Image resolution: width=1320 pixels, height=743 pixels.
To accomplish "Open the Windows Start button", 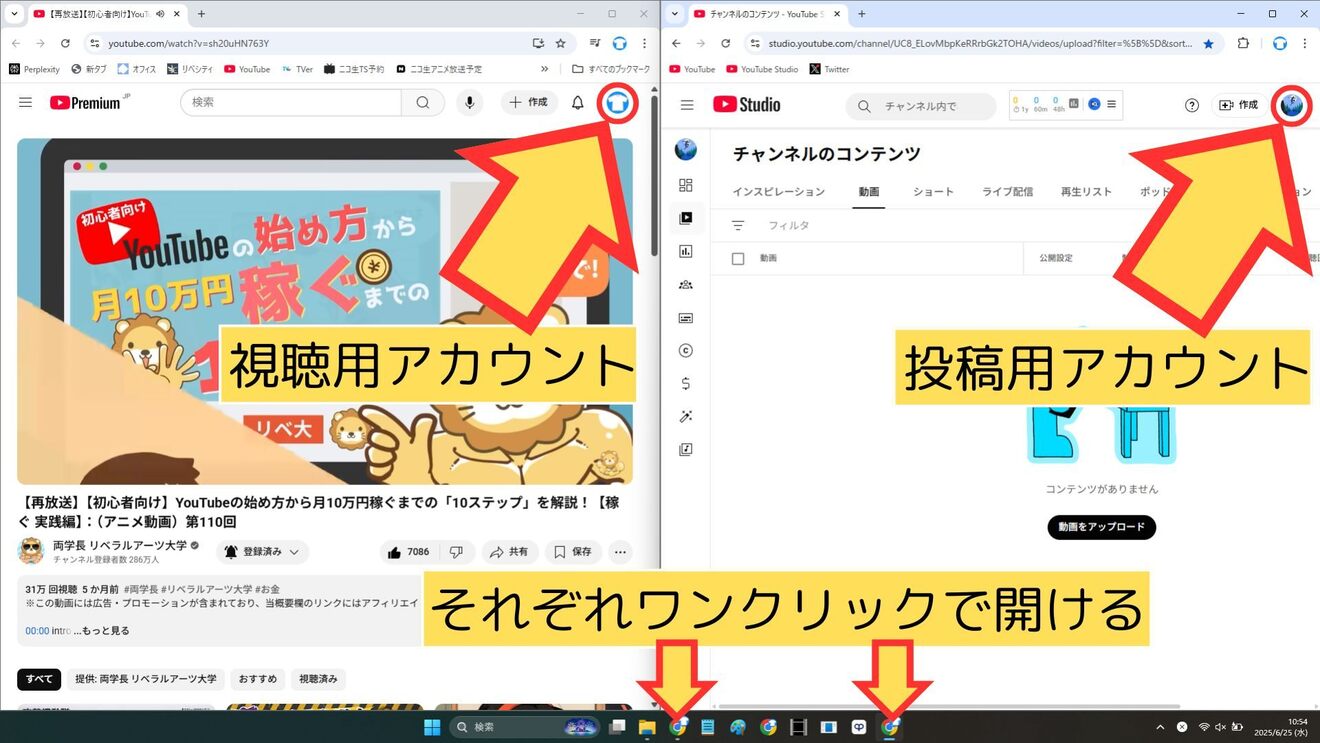I will pos(432,727).
